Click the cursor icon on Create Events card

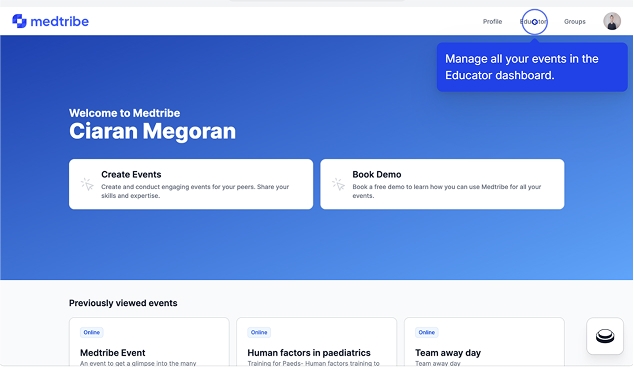[87, 184]
